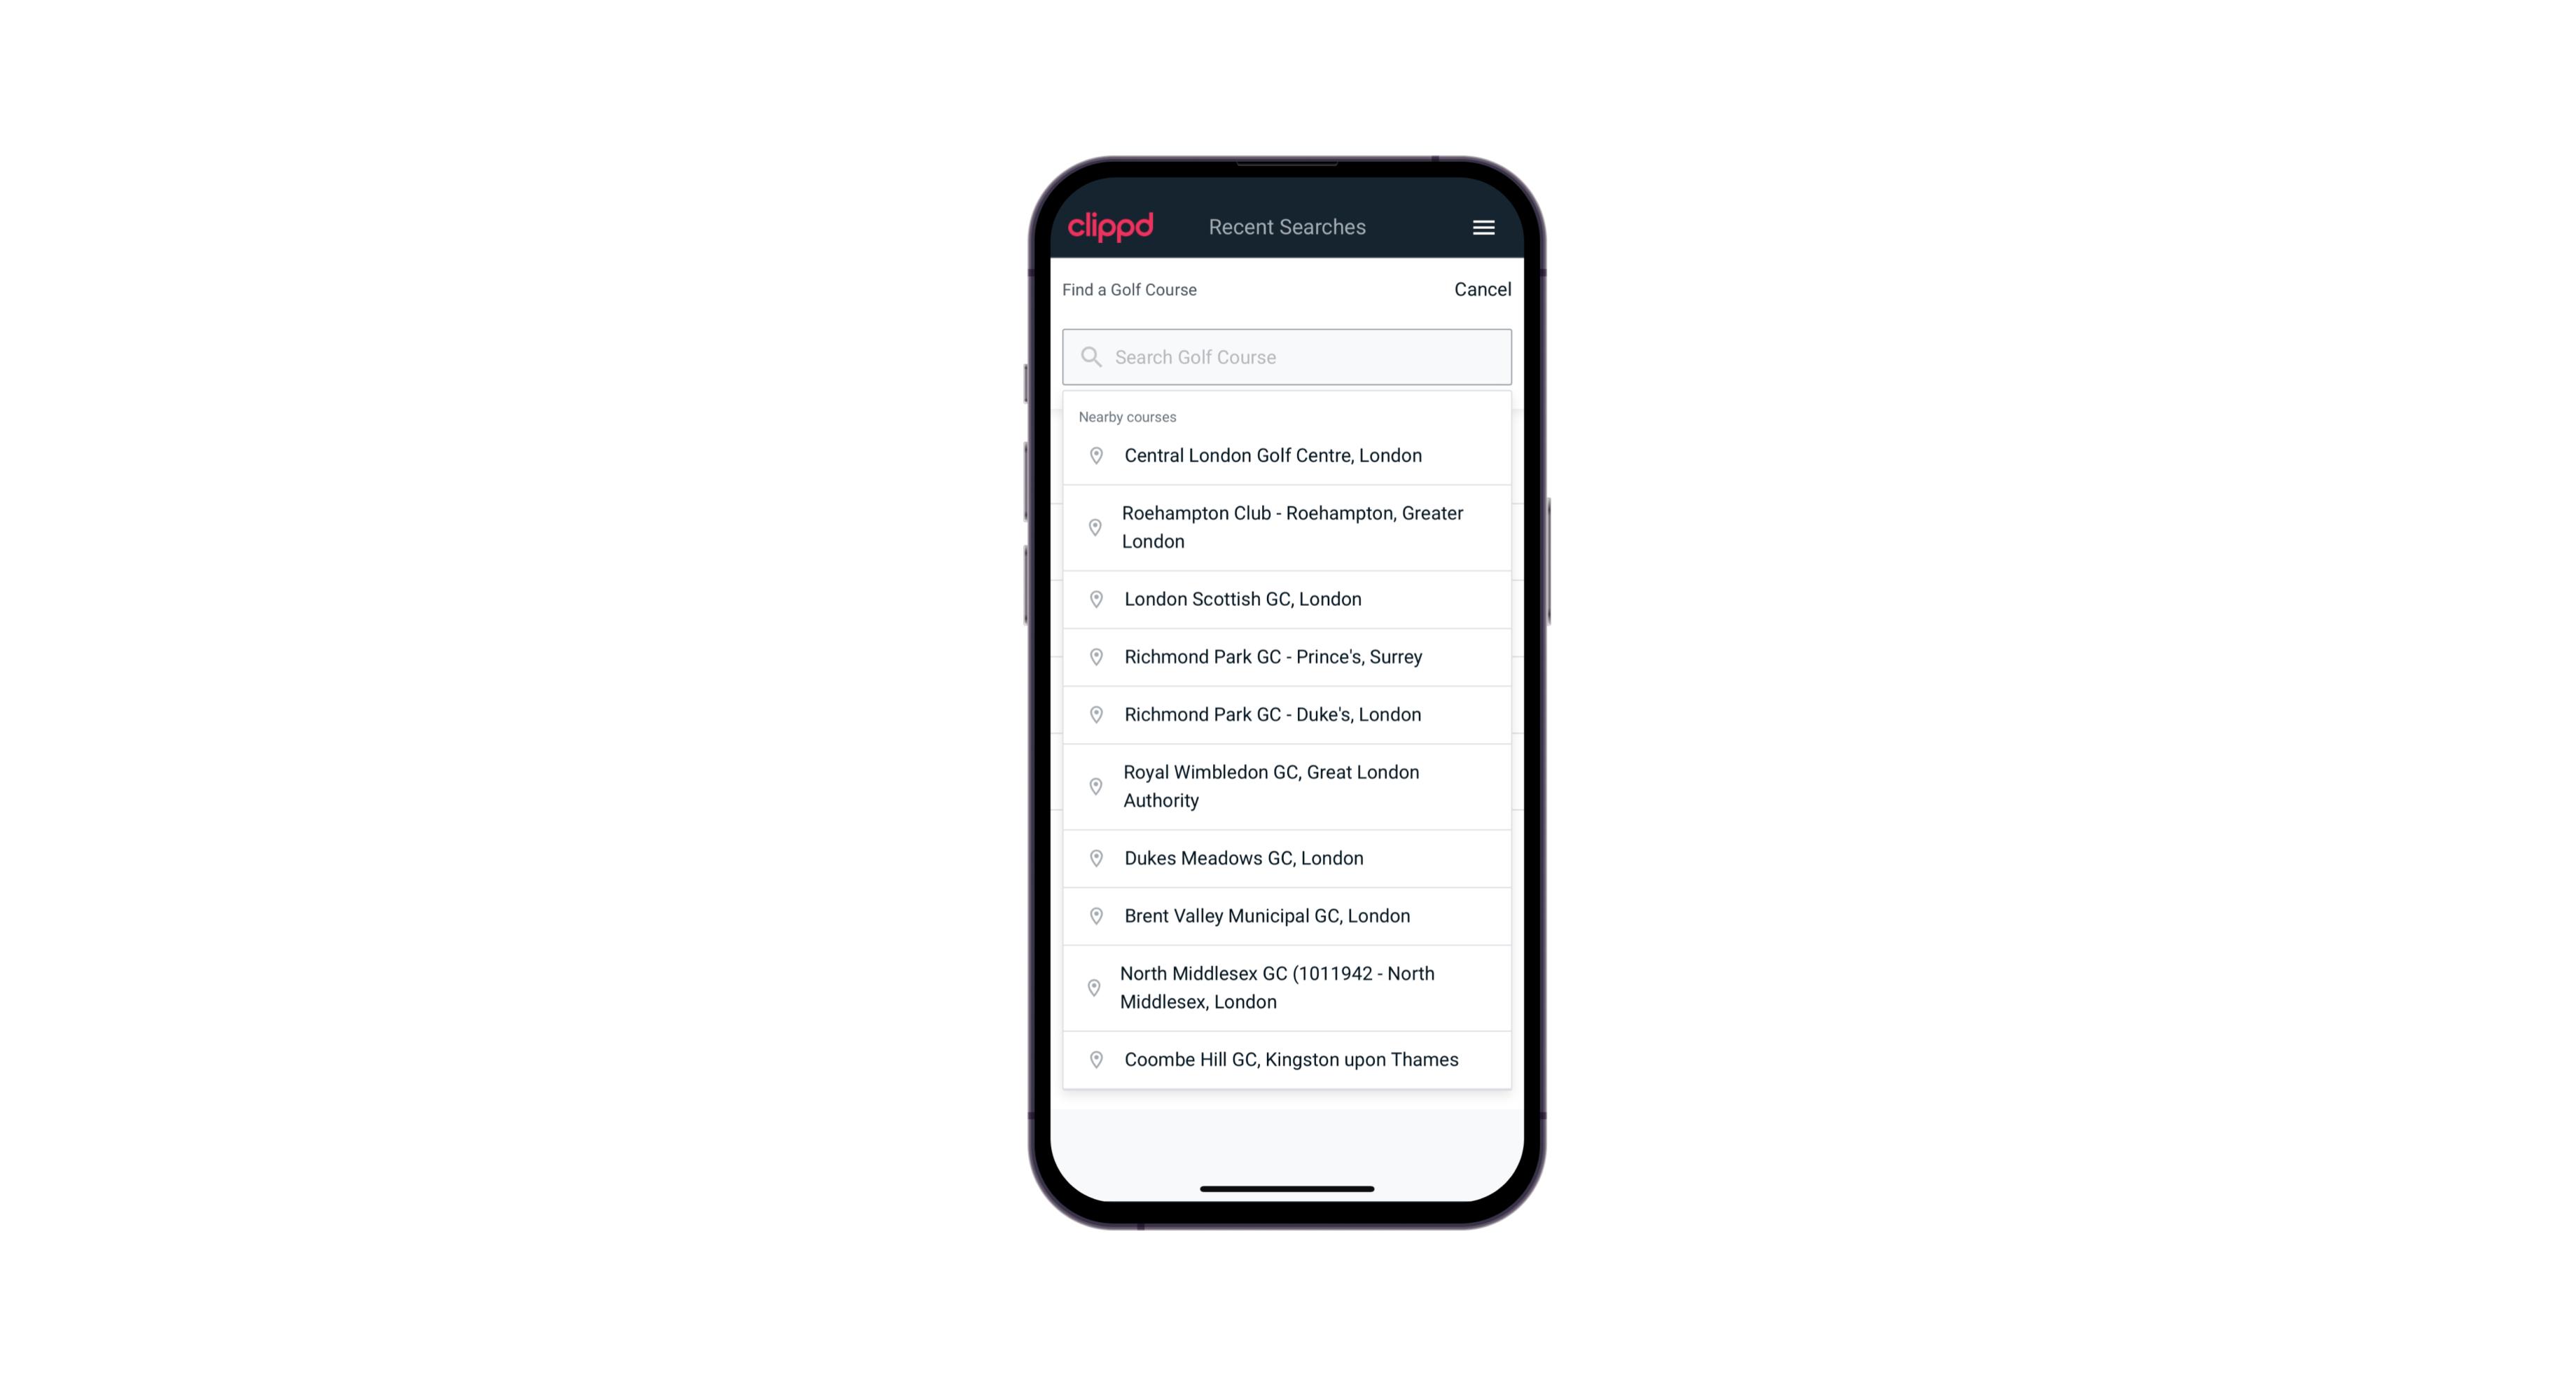Select North Middlesex GC from the list

click(1287, 987)
